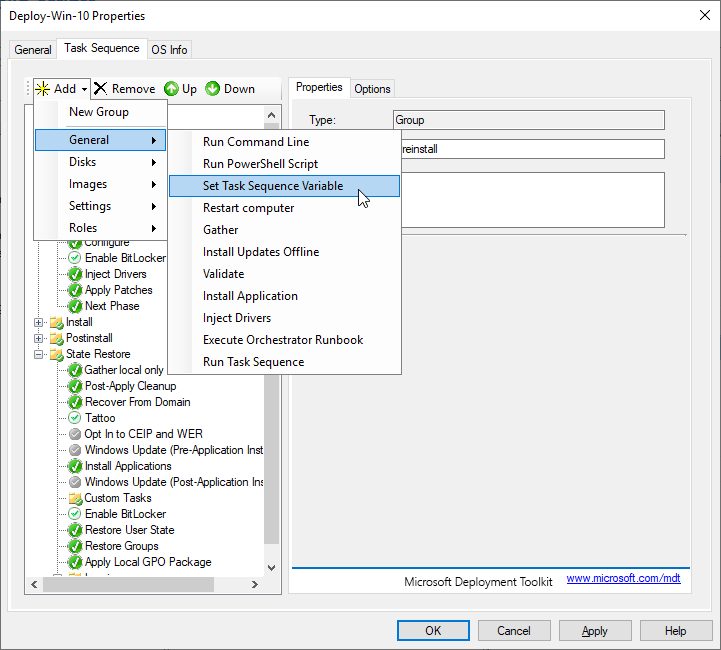This screenshot has width=721, height=650.
Task: Click the Remove X icon in toolbar
Action: (100, 89)
